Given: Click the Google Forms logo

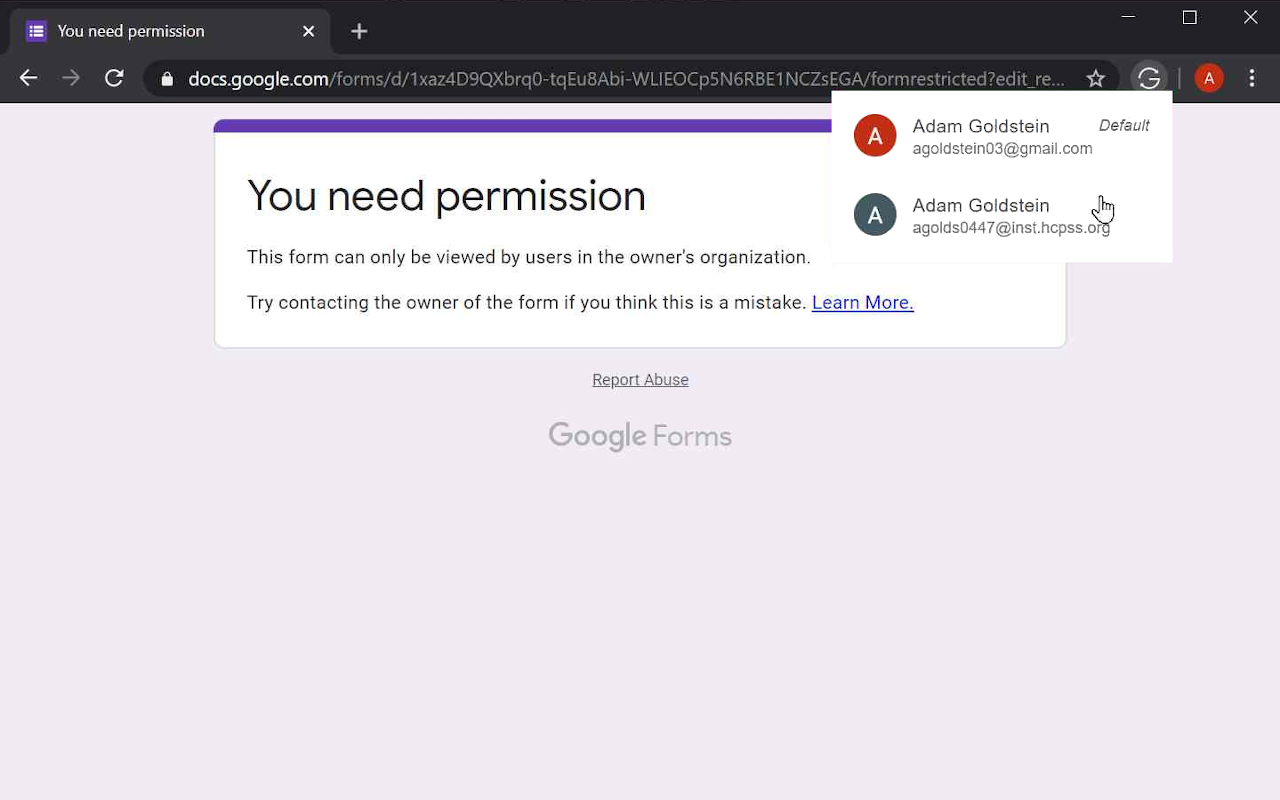Looking at the screenshot, I should [640, 436].
